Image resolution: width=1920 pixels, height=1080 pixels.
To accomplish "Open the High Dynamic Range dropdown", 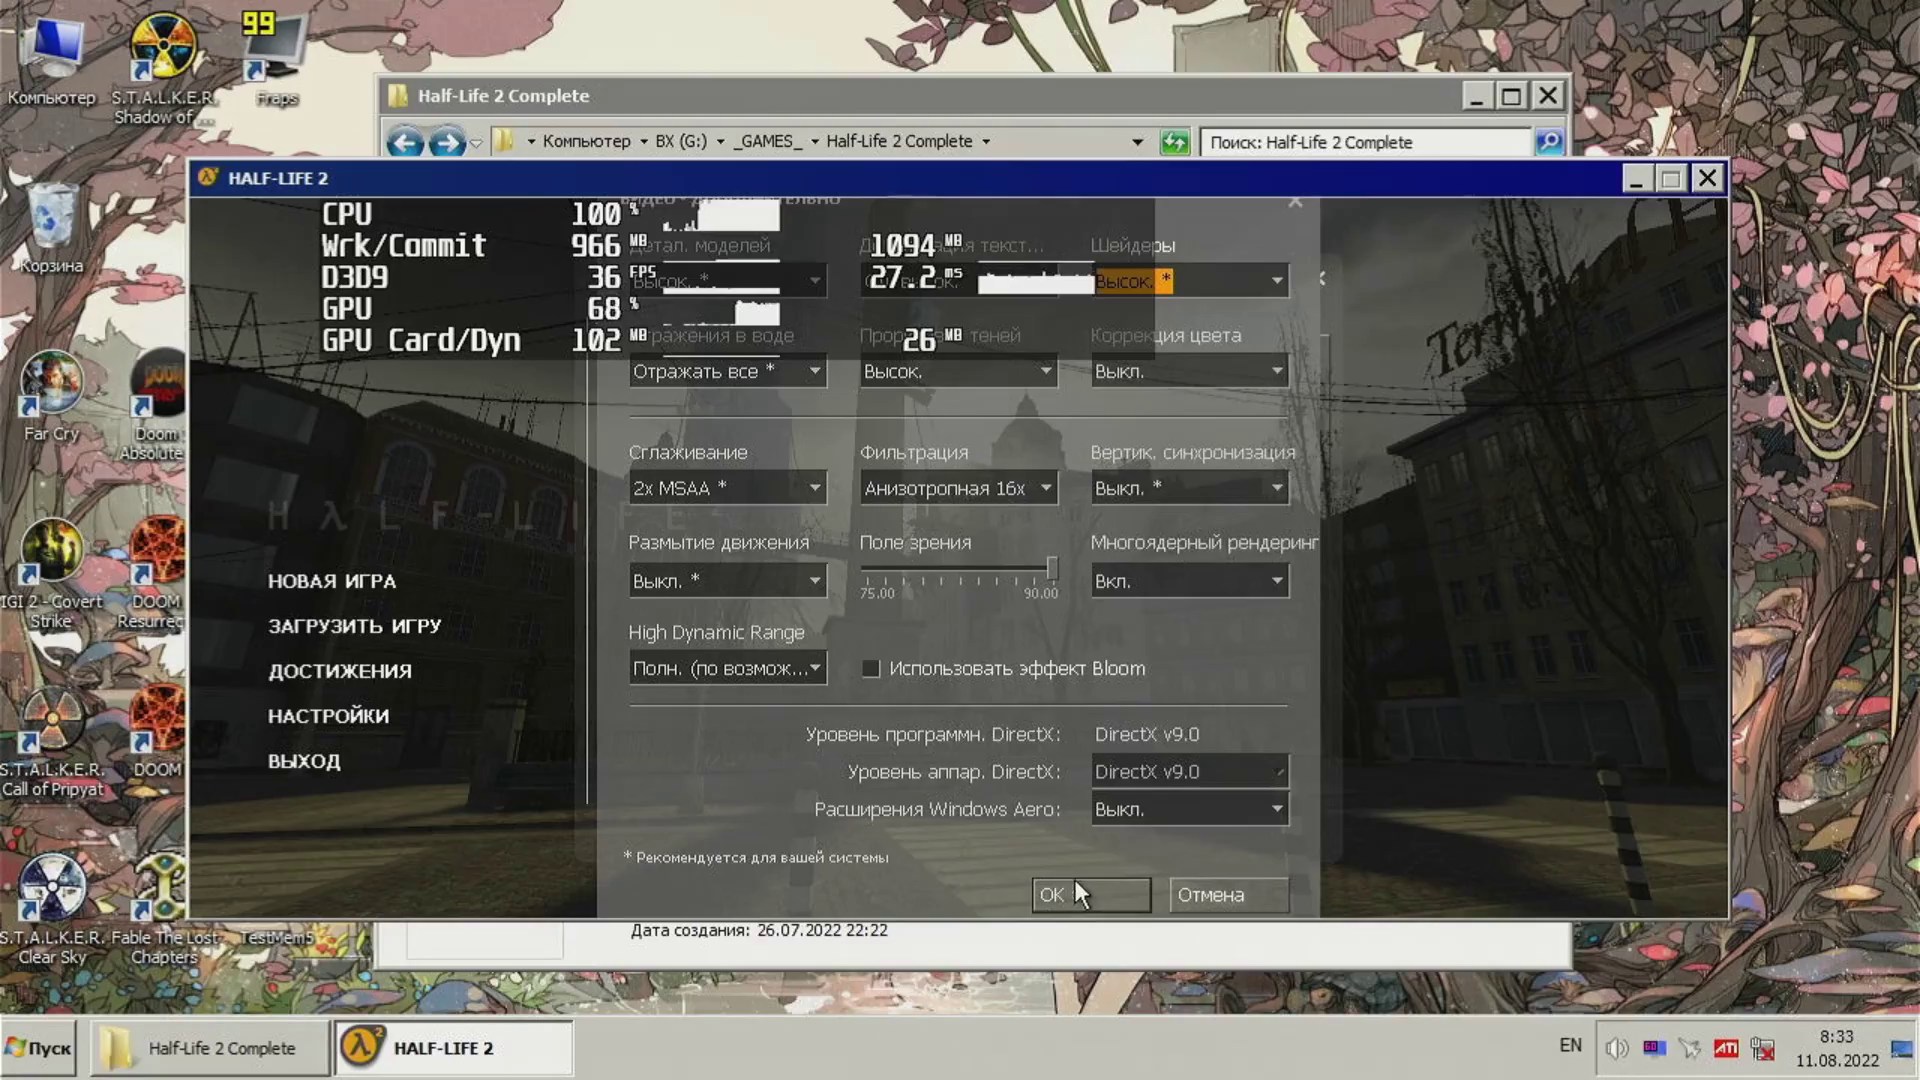I will tap(727, 668).
